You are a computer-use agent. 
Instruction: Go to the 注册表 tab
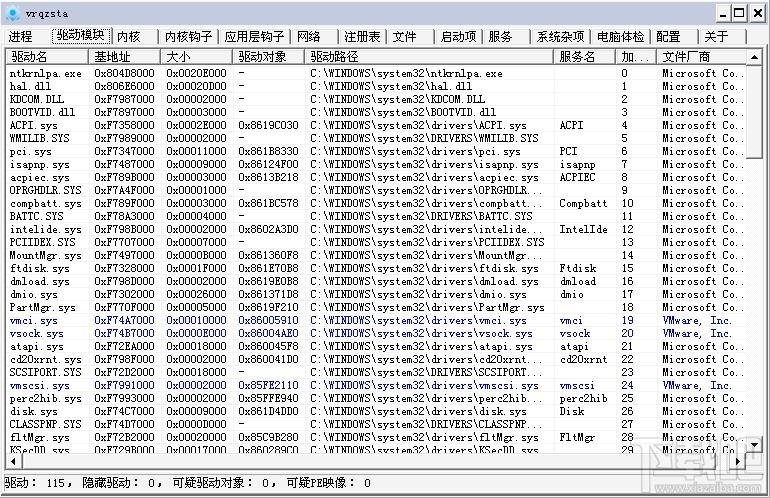coord(362,36)
